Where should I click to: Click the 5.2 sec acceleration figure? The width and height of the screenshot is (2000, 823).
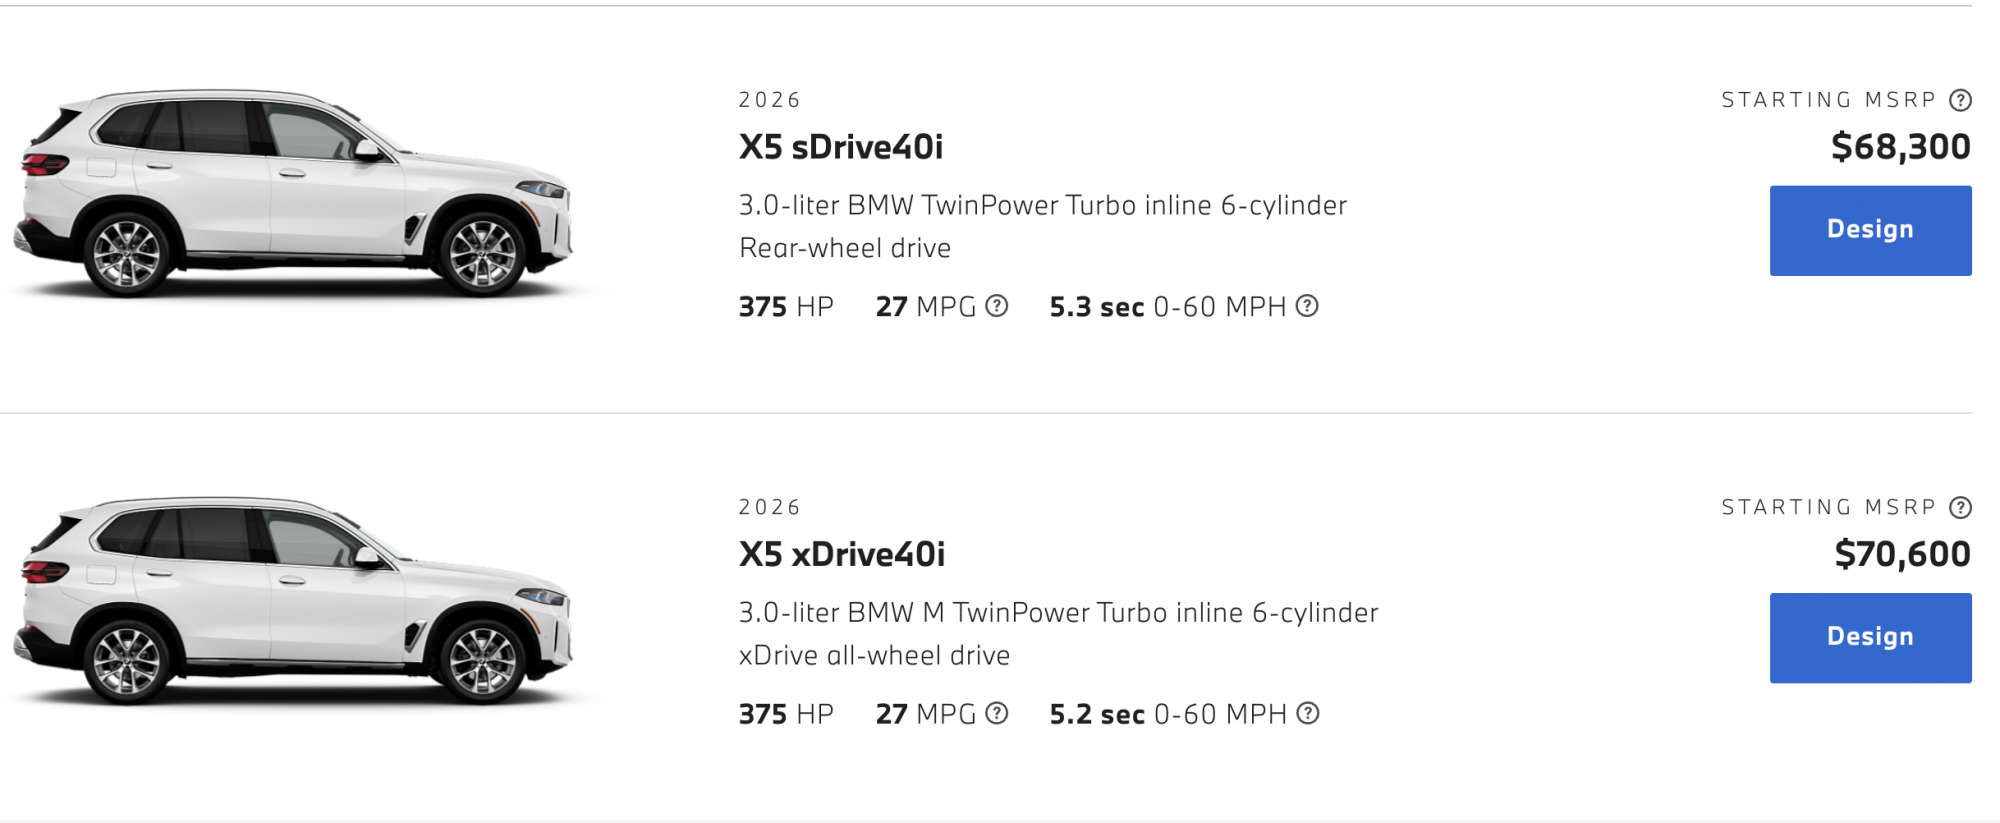[x=1096, y=714]
